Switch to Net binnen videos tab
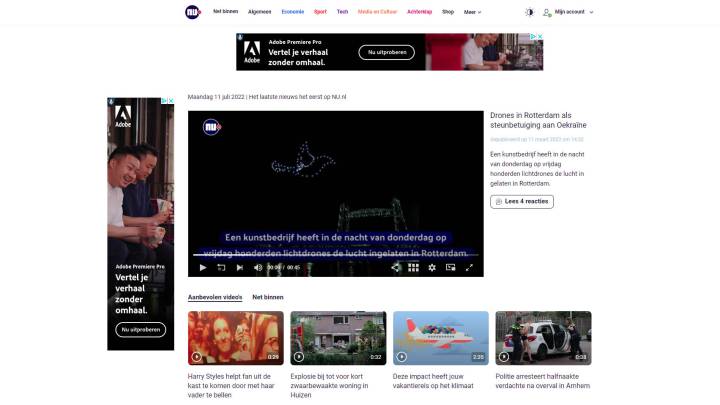This screenshot has height=405, width=720. tap(267, 297)
